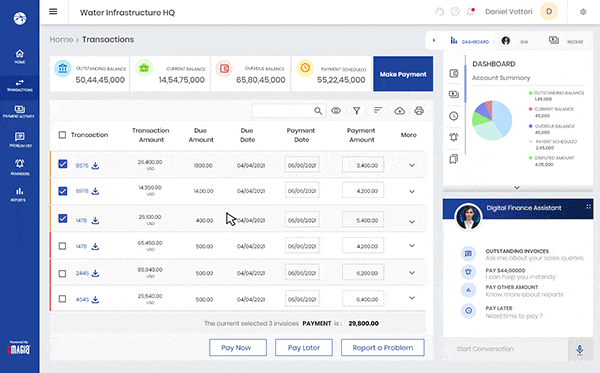Click the headset support icon in header

(x=440, y=12)
